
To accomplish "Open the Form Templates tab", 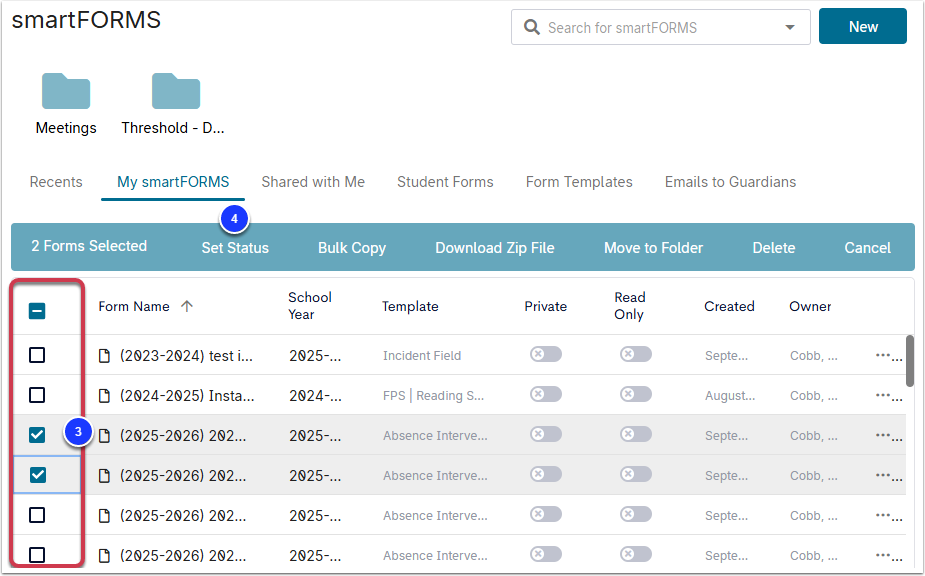I will (x=579, y=182).
